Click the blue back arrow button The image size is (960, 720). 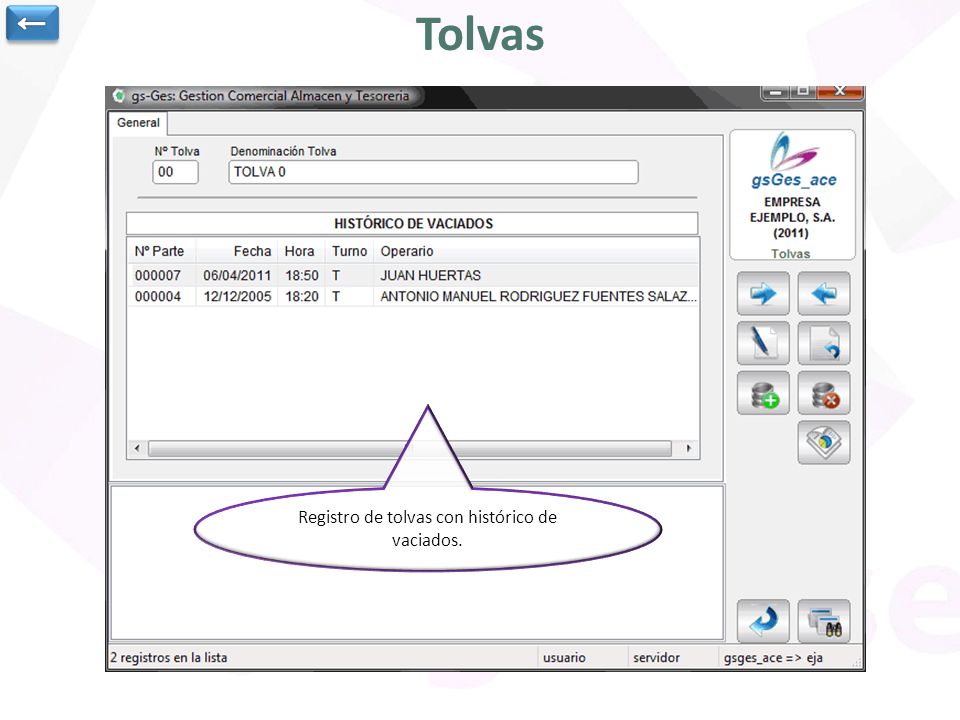(32, 23)
